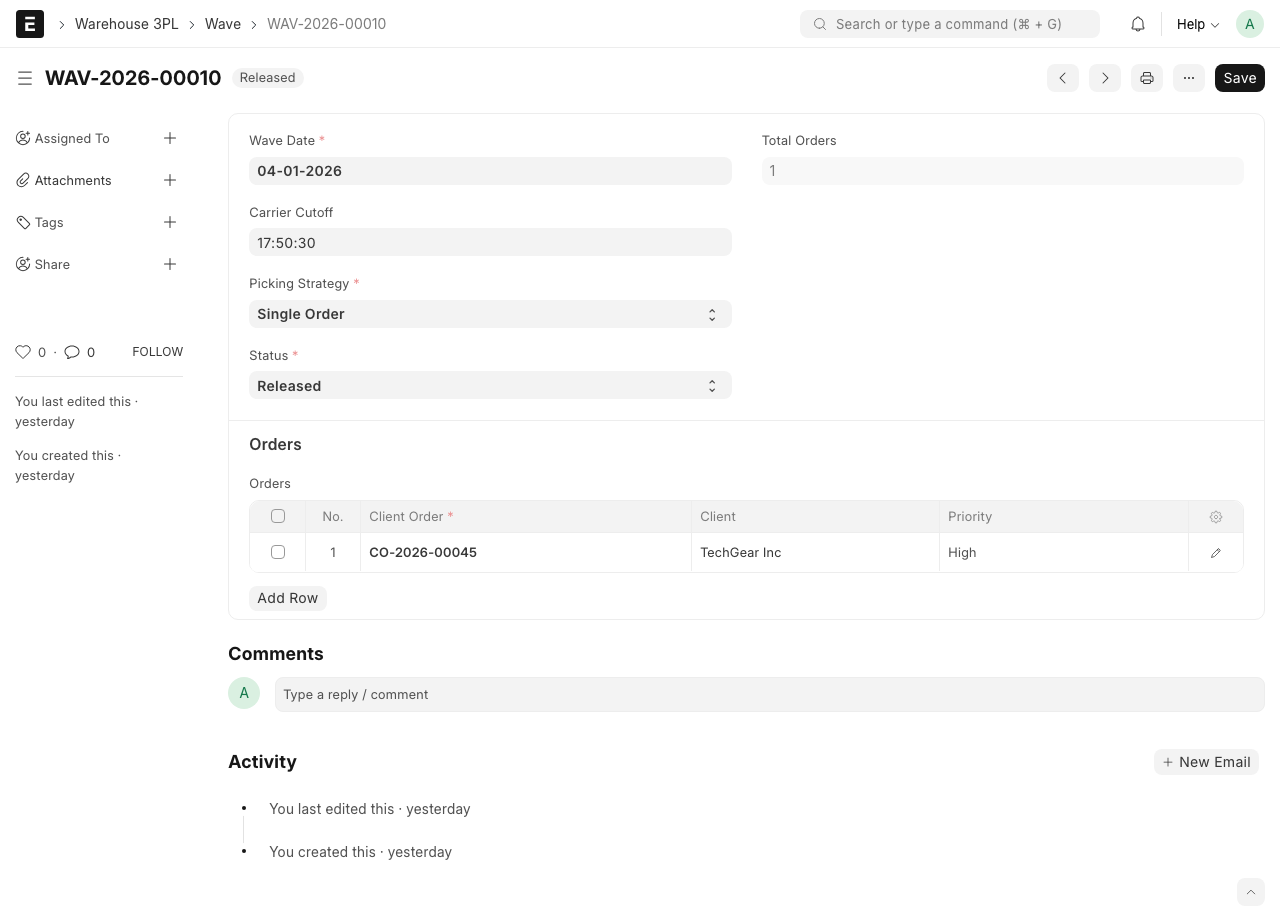The image size is (1280, 906).
Task: Open the Status dropdown
Action: click(x=490, y=386)
